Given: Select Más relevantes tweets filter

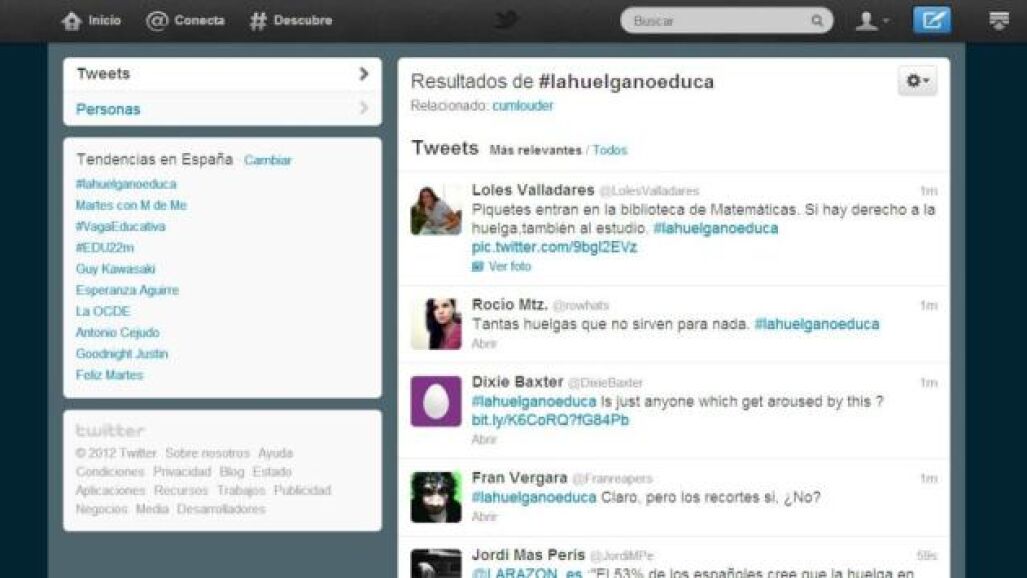Looking at the screenshot, I should pos(535,150).
